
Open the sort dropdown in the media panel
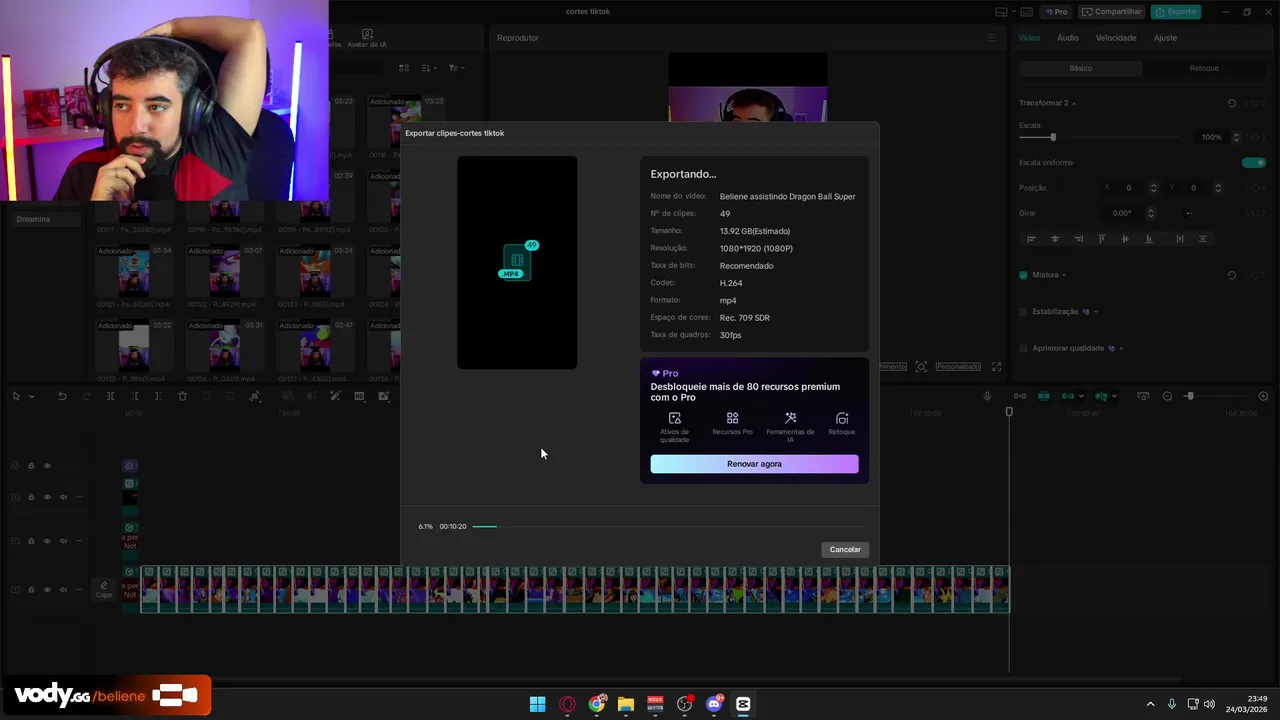tap(429, 68)
